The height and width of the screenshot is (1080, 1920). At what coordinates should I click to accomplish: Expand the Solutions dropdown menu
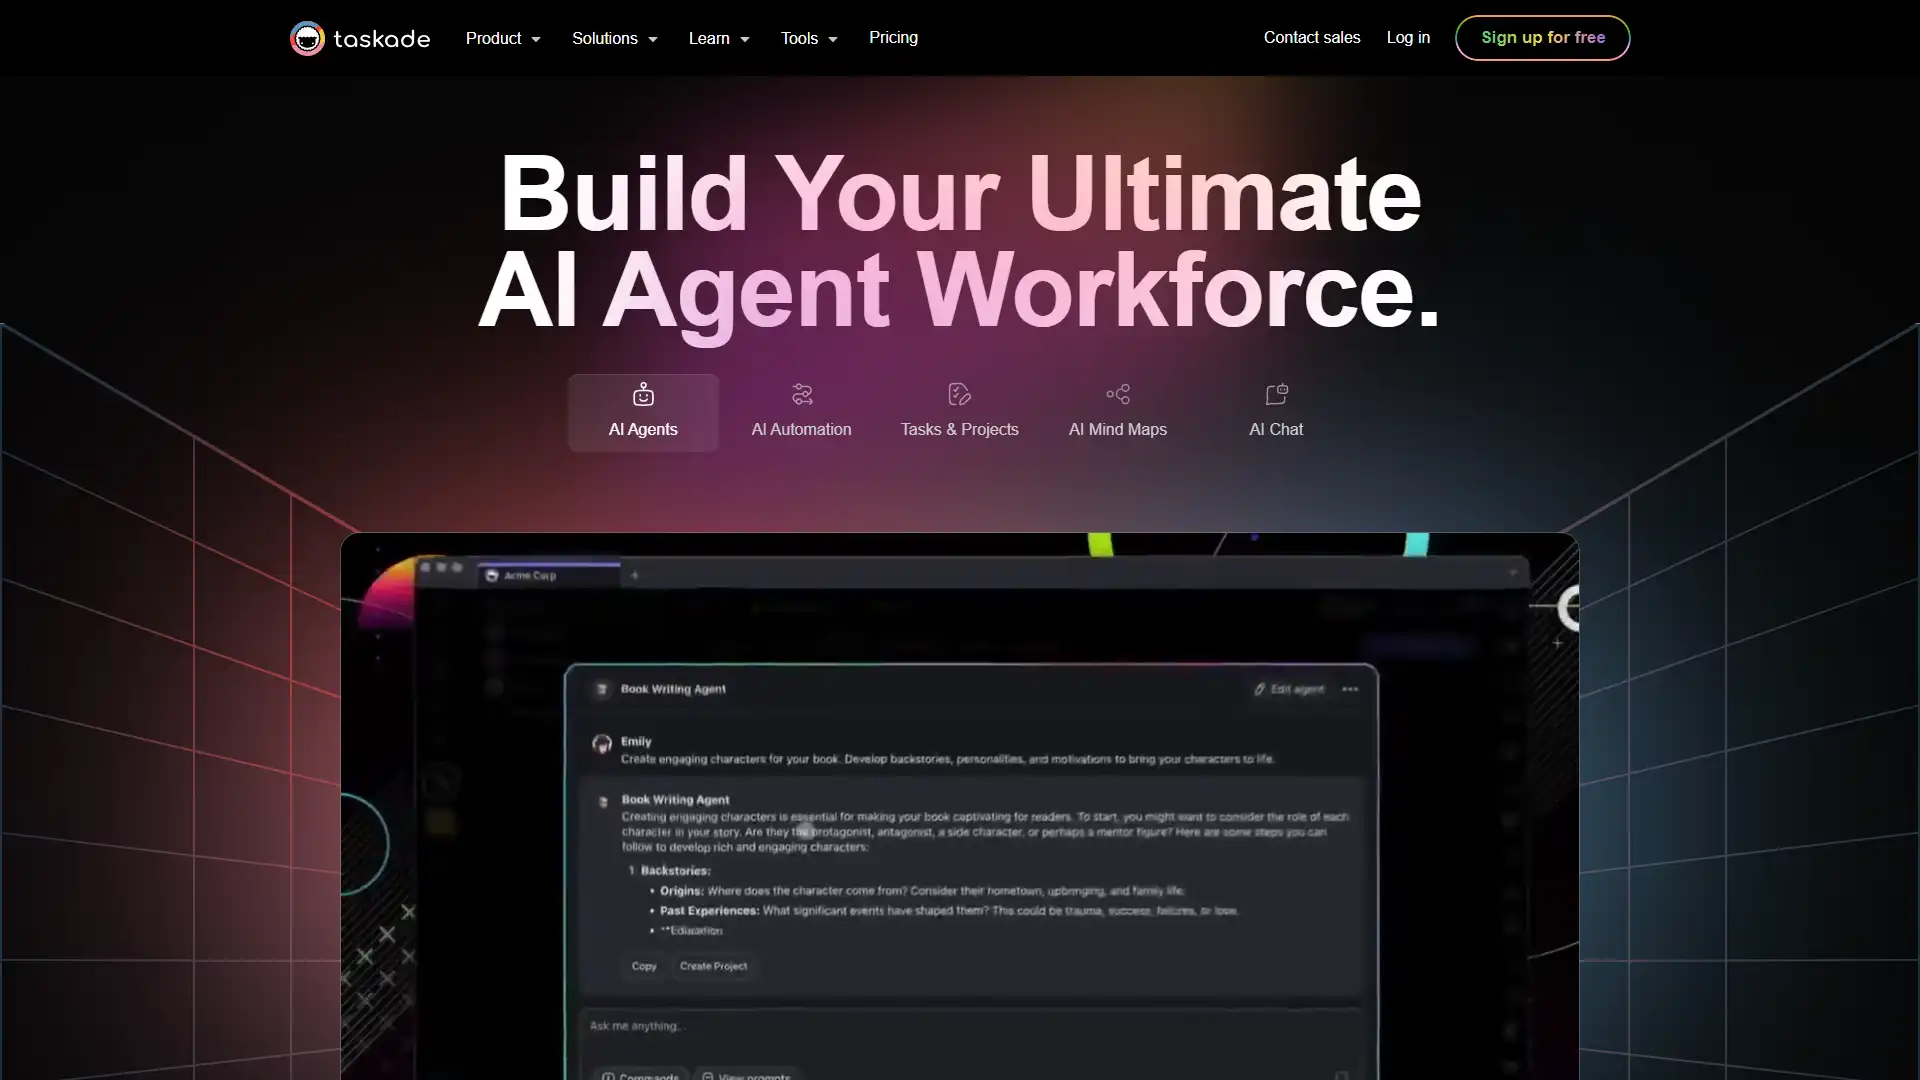613,37
